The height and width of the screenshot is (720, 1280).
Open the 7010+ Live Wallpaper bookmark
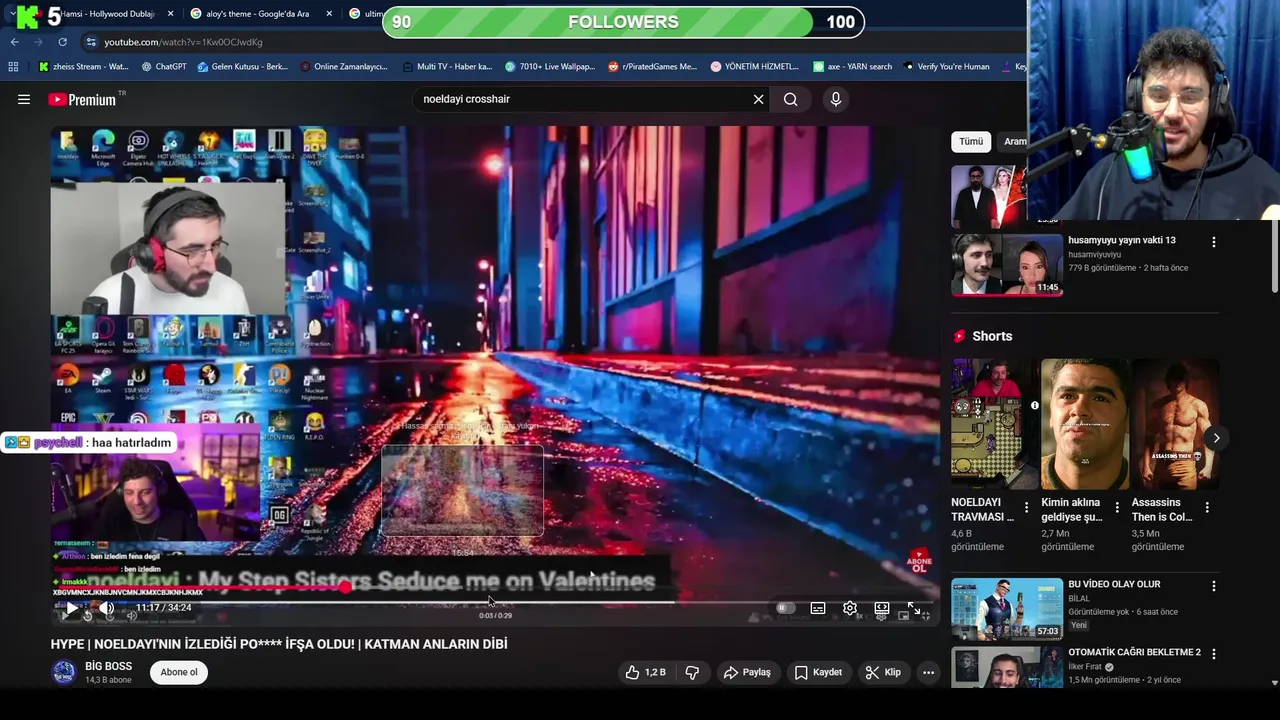pos(550,67)
